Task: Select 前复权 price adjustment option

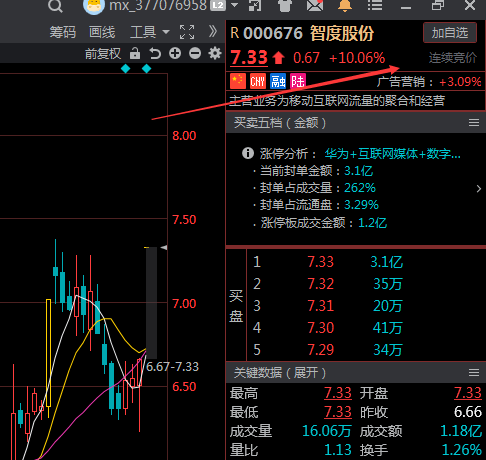Action: click(103, 54)
